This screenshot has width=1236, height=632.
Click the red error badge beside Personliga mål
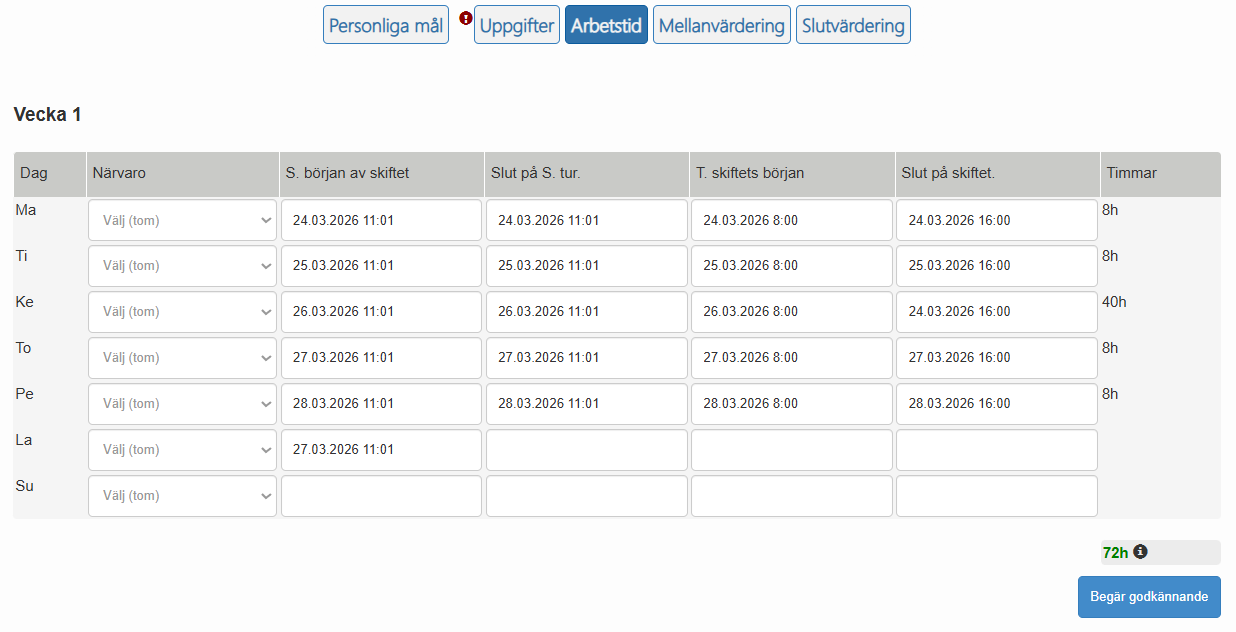point(466,17)
